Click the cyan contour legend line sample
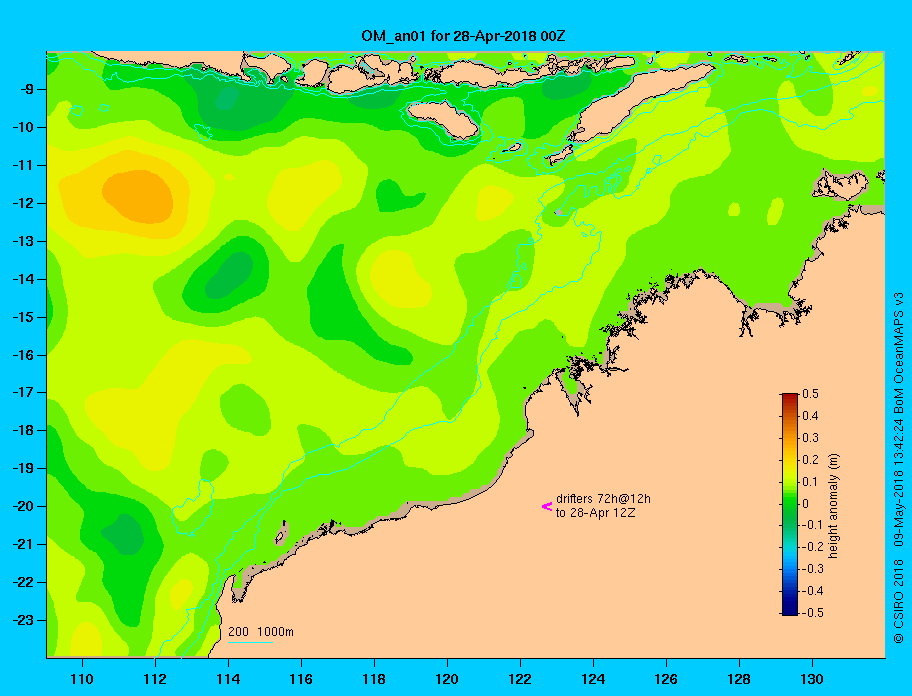The height and width of the screenshot is (696, 912). click(x=251, y=642)
